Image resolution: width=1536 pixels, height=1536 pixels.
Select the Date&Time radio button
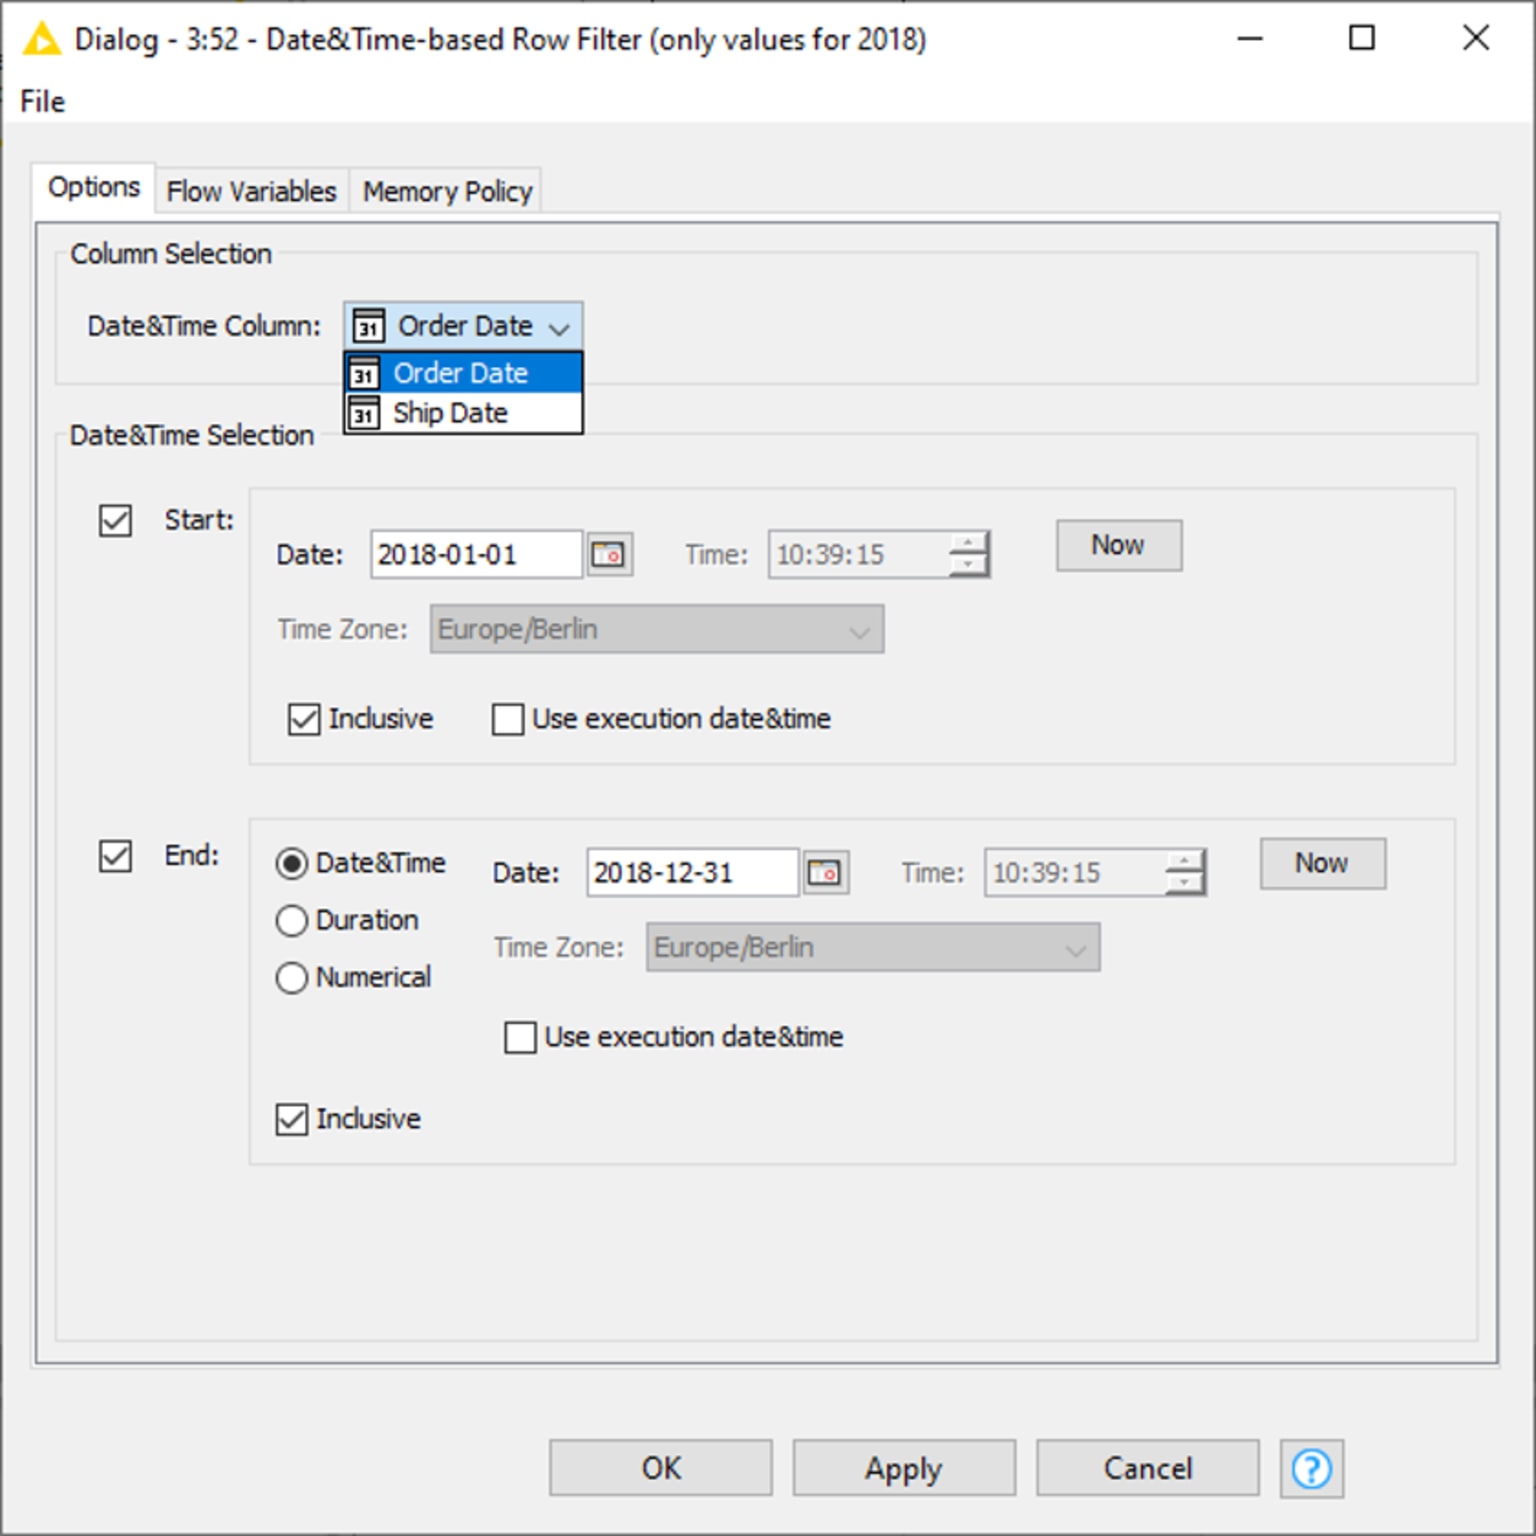click(292, 863)
